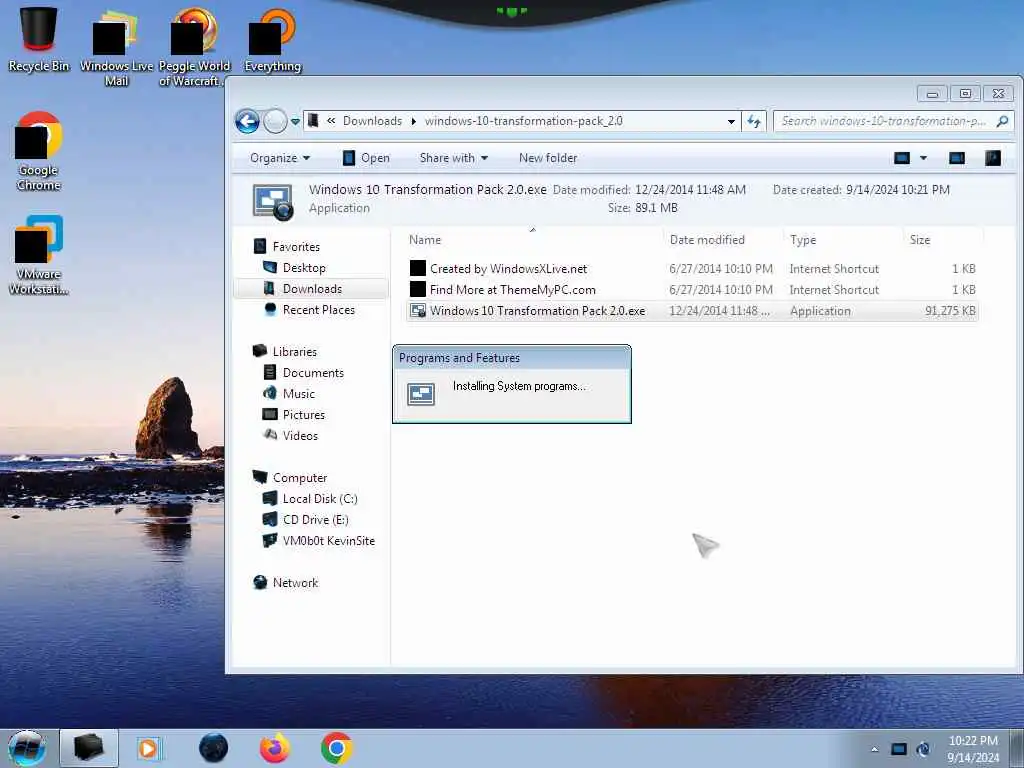Select Windows 10 Transformation Pack 2.0.exe file
Image resolution: width=1024 pixels, height=768 pixels.
tap(692, 311)
